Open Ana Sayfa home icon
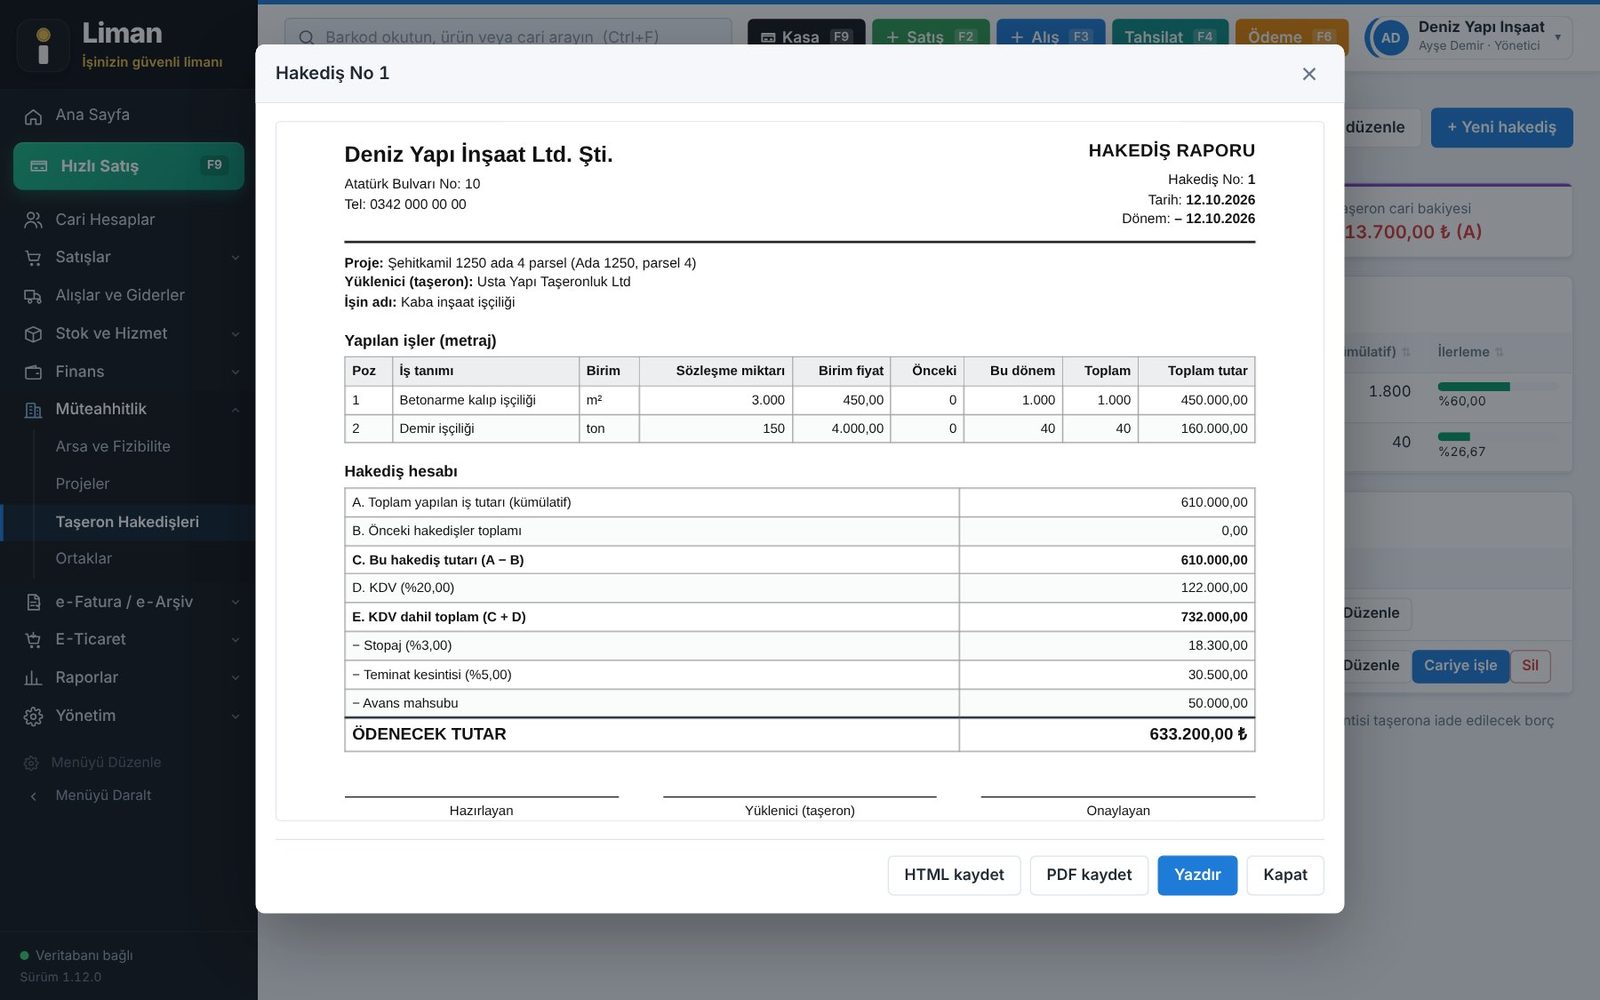The height and width of the screenshot is (1000, 1600). pos(33,116)
